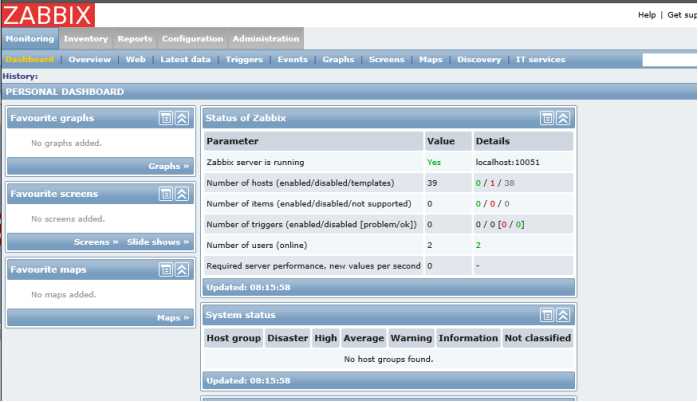This screenshot has width=698, height=402.
Task: Collapse the System status widget
Action: point(563,315)
